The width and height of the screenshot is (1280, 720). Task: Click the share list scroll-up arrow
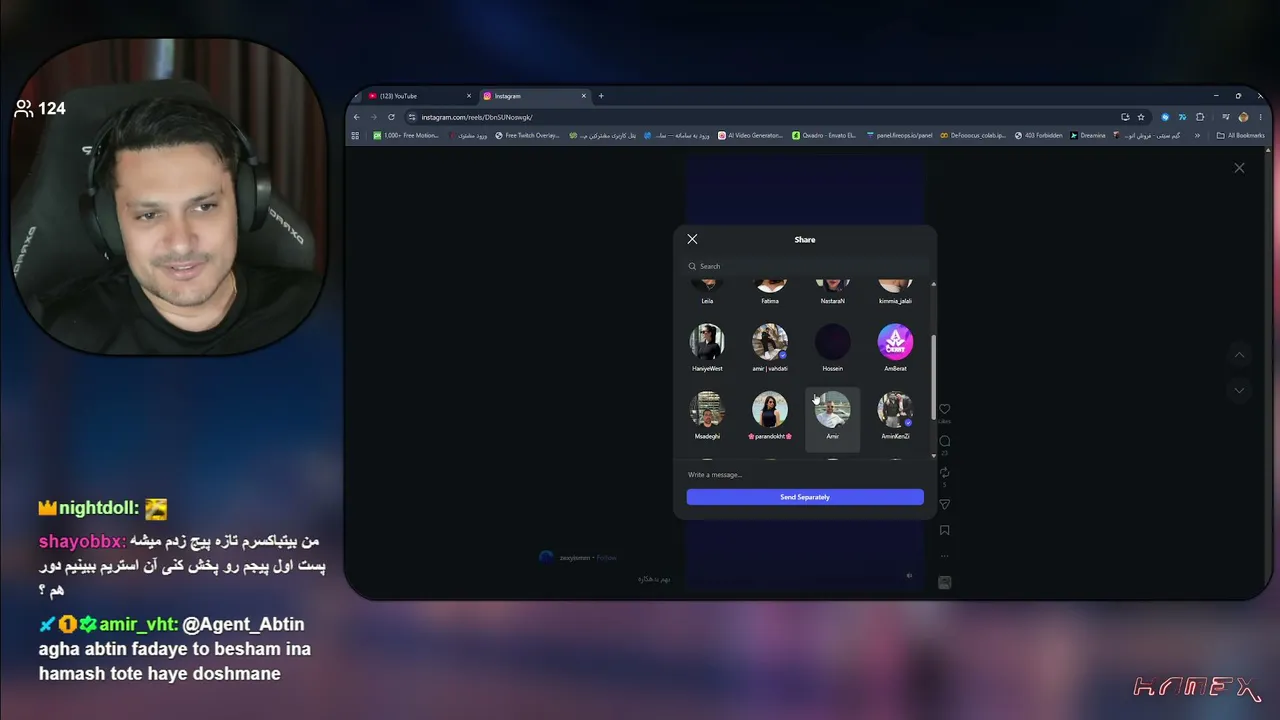934,284
